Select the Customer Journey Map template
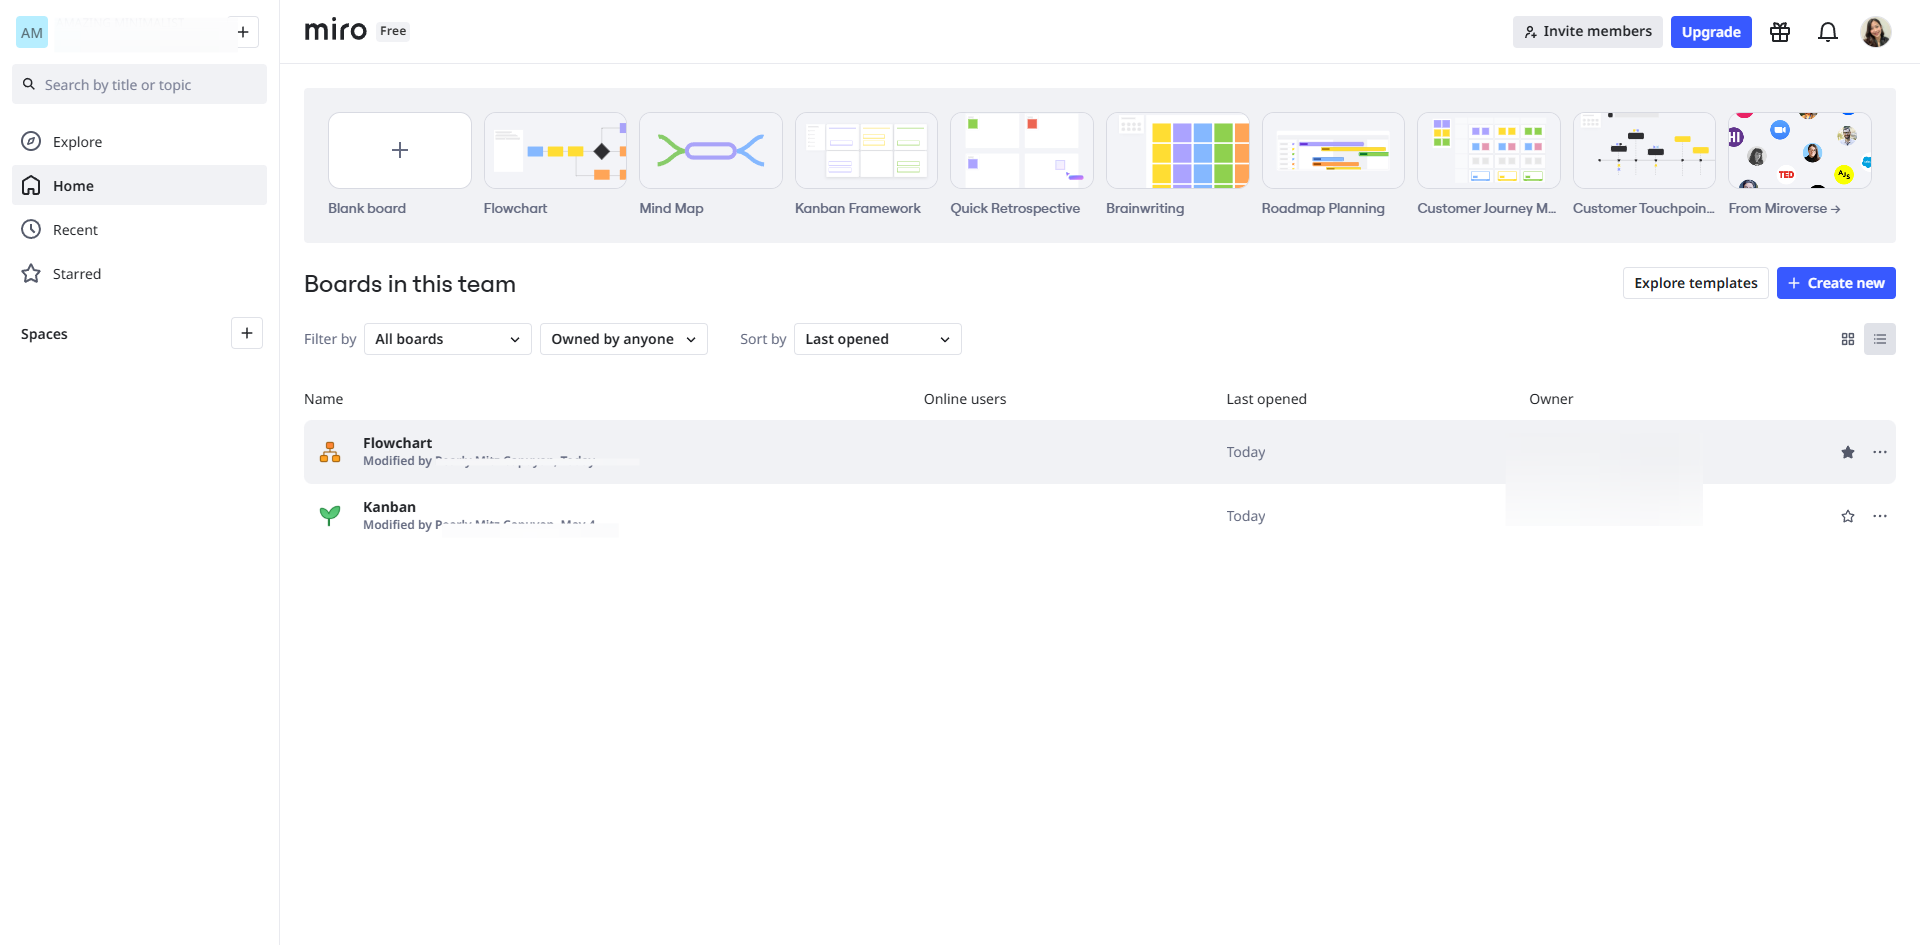The height and width of the screenshot is (945, 1920). click(x=1489, y=150)
